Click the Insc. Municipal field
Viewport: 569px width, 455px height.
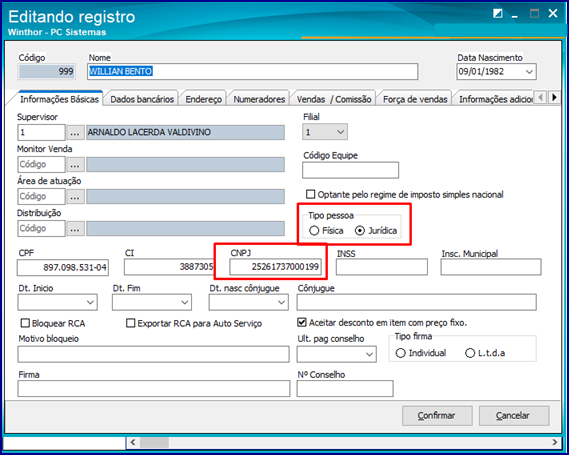[491, 267]
